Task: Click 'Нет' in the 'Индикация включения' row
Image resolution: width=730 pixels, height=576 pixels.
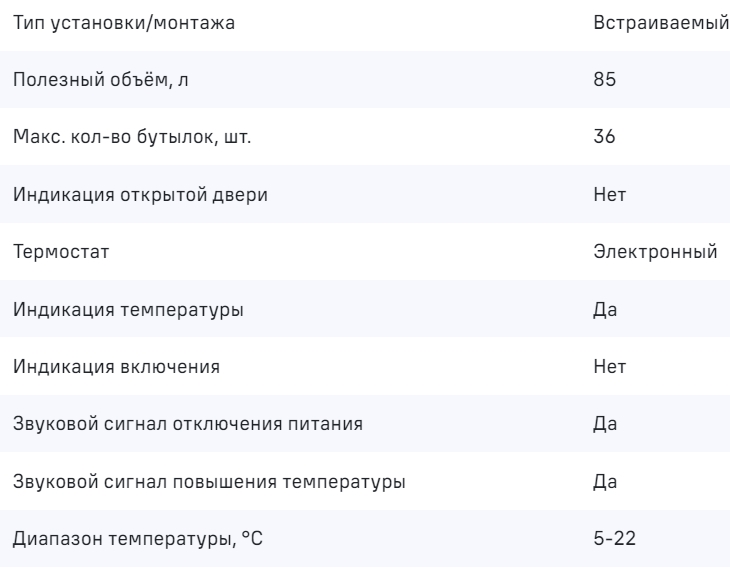Action: (609, 367)
